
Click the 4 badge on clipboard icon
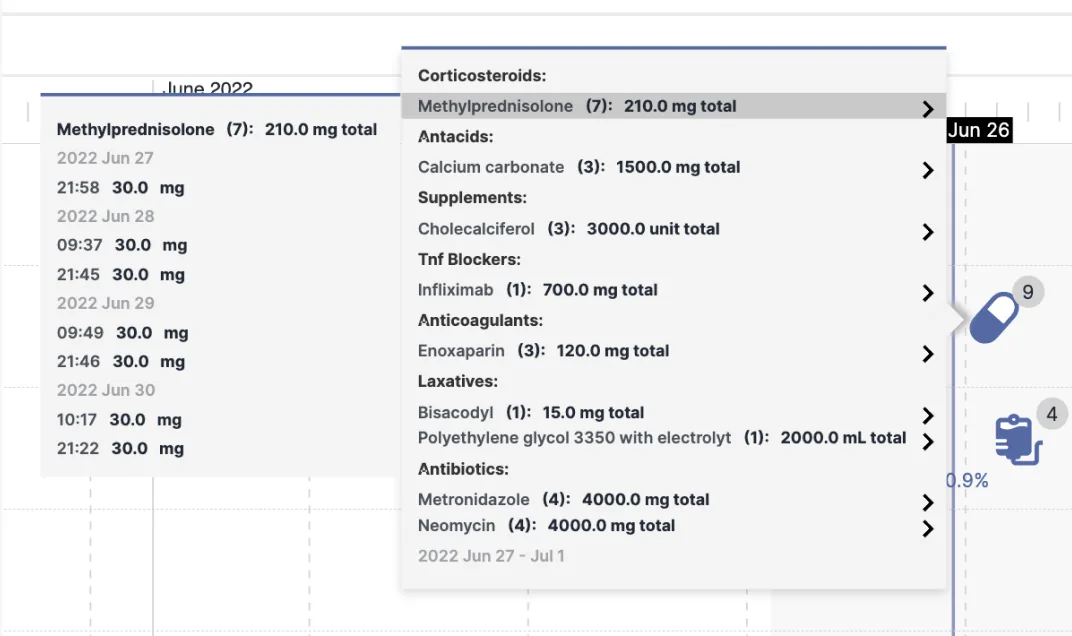(1051, 414)
